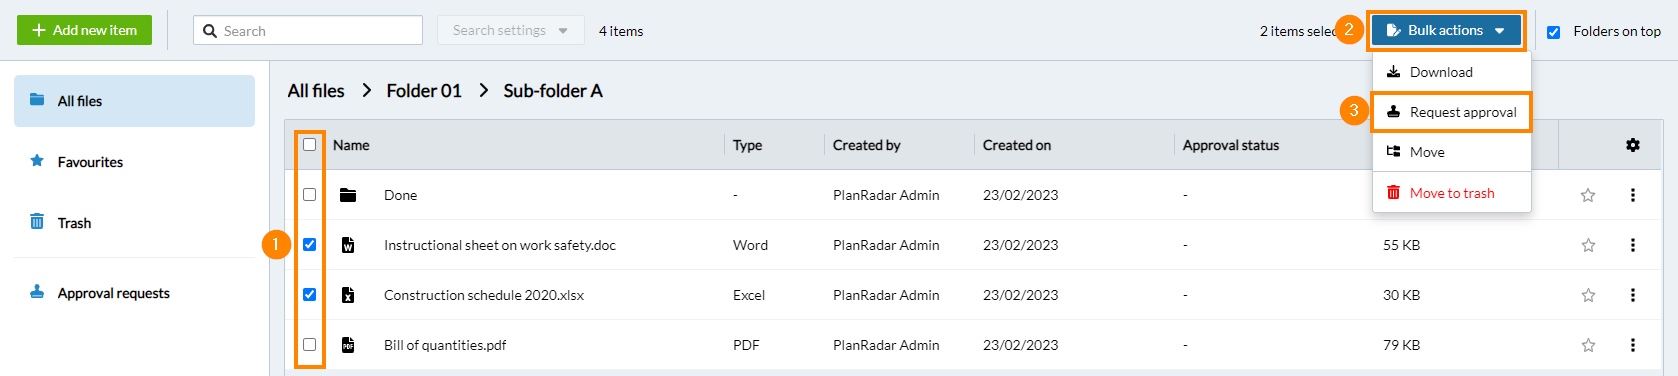Screen dimensions: 1678x376
Task: Click the Add new item button
Action: point(84,30)
